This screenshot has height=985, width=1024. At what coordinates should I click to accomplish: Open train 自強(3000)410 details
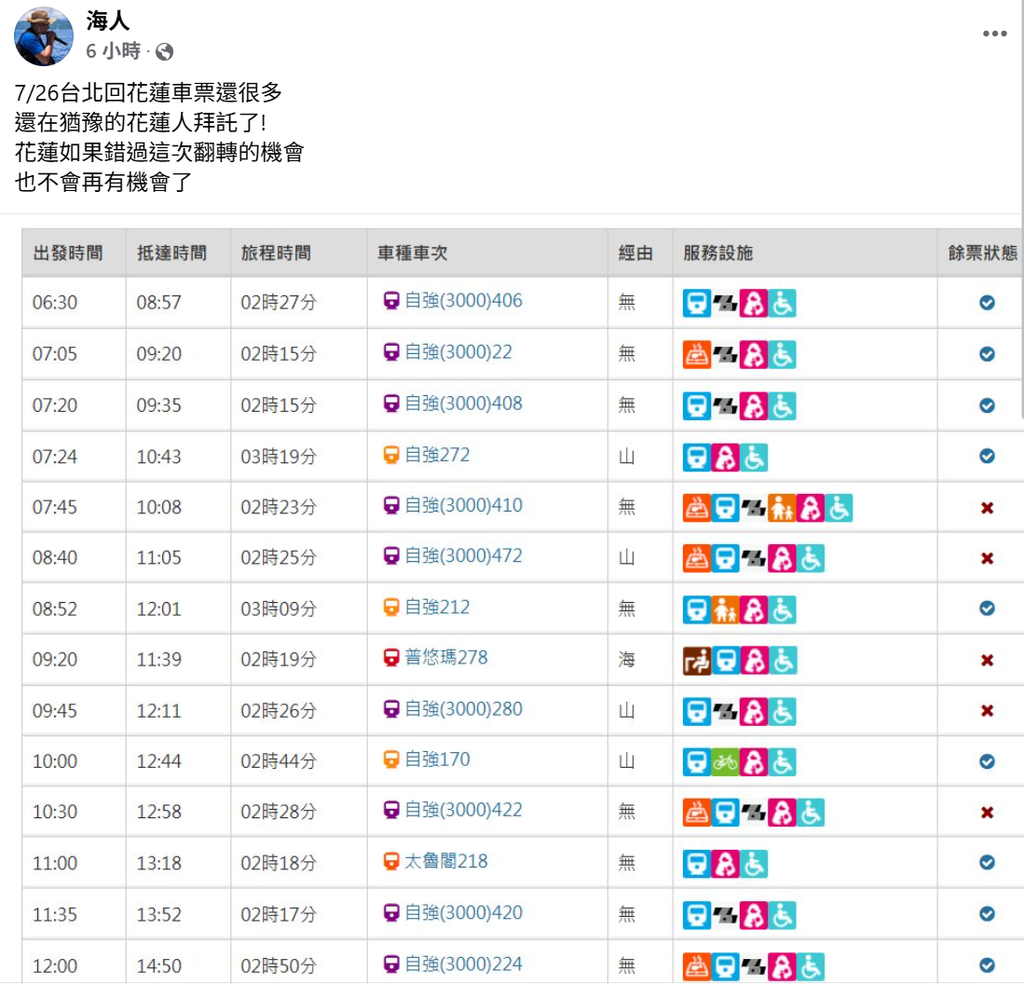(464, 505)
